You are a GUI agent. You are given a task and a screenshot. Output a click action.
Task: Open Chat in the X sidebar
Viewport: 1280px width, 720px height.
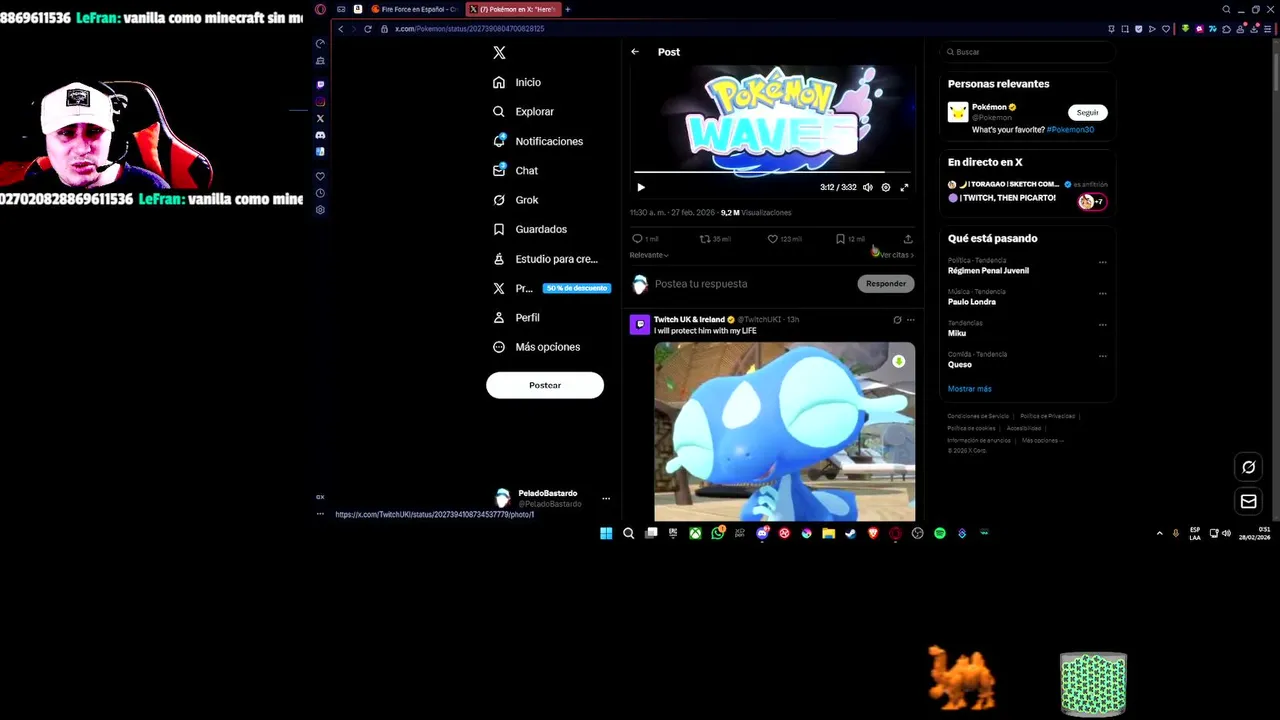[516, 171]
